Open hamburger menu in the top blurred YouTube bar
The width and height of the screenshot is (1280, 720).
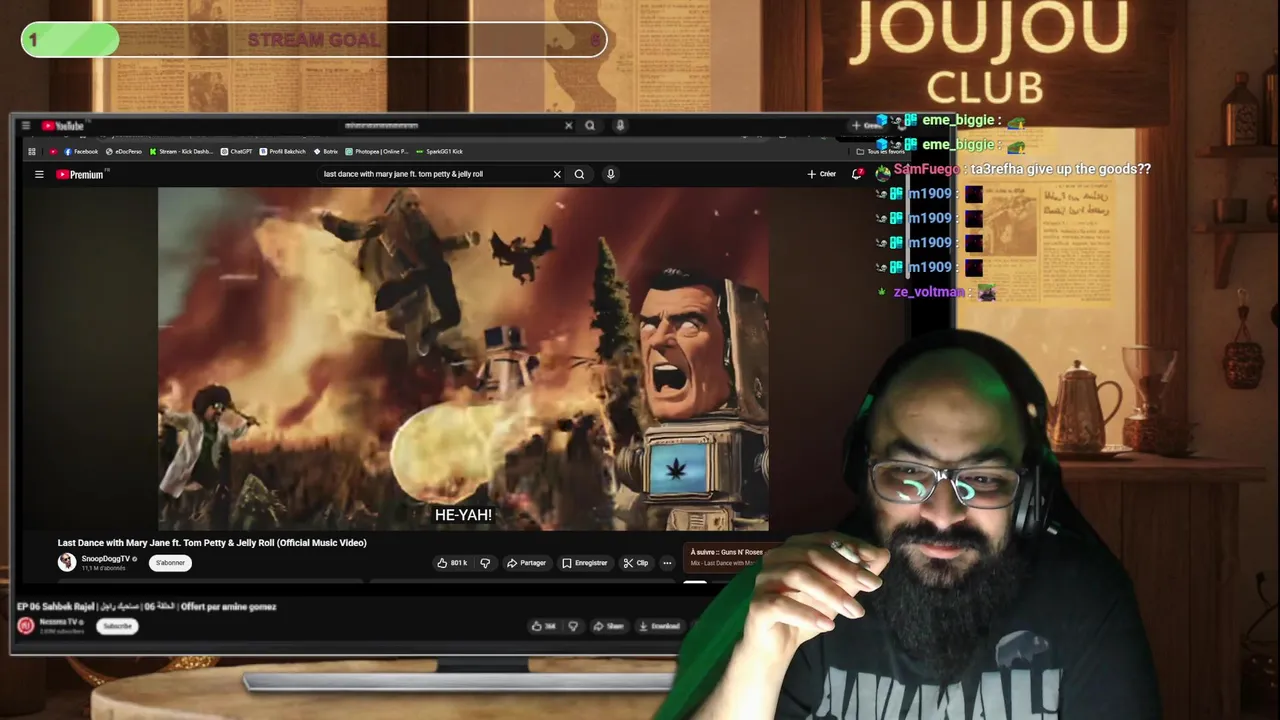click(x=25, y=125)
